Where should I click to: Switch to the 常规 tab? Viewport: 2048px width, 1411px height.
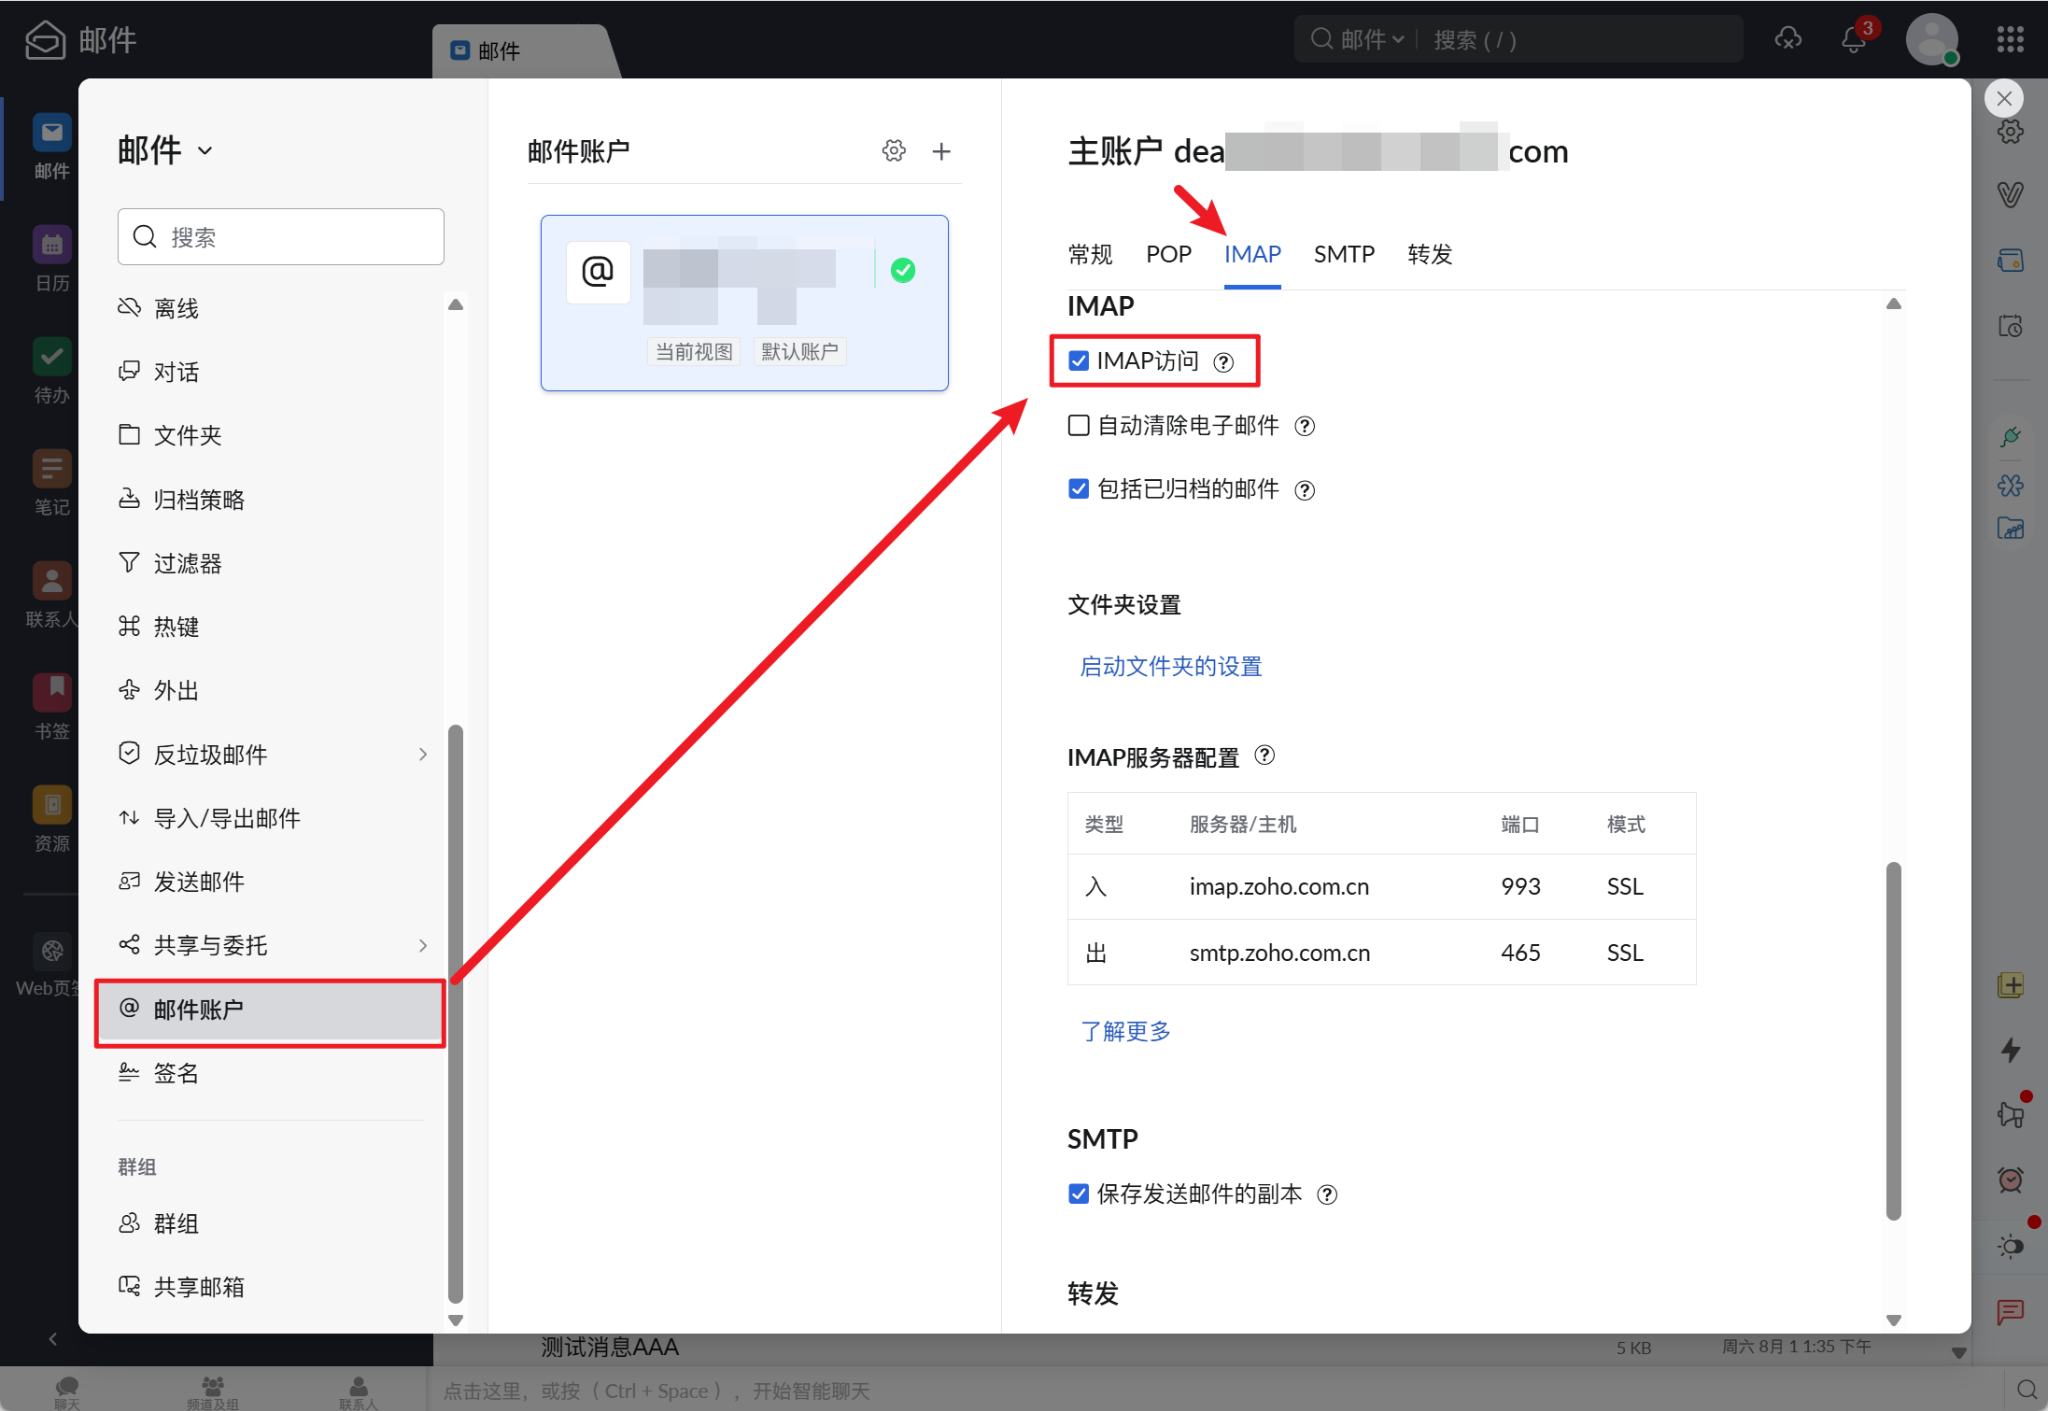click(x=1090, y=254)
